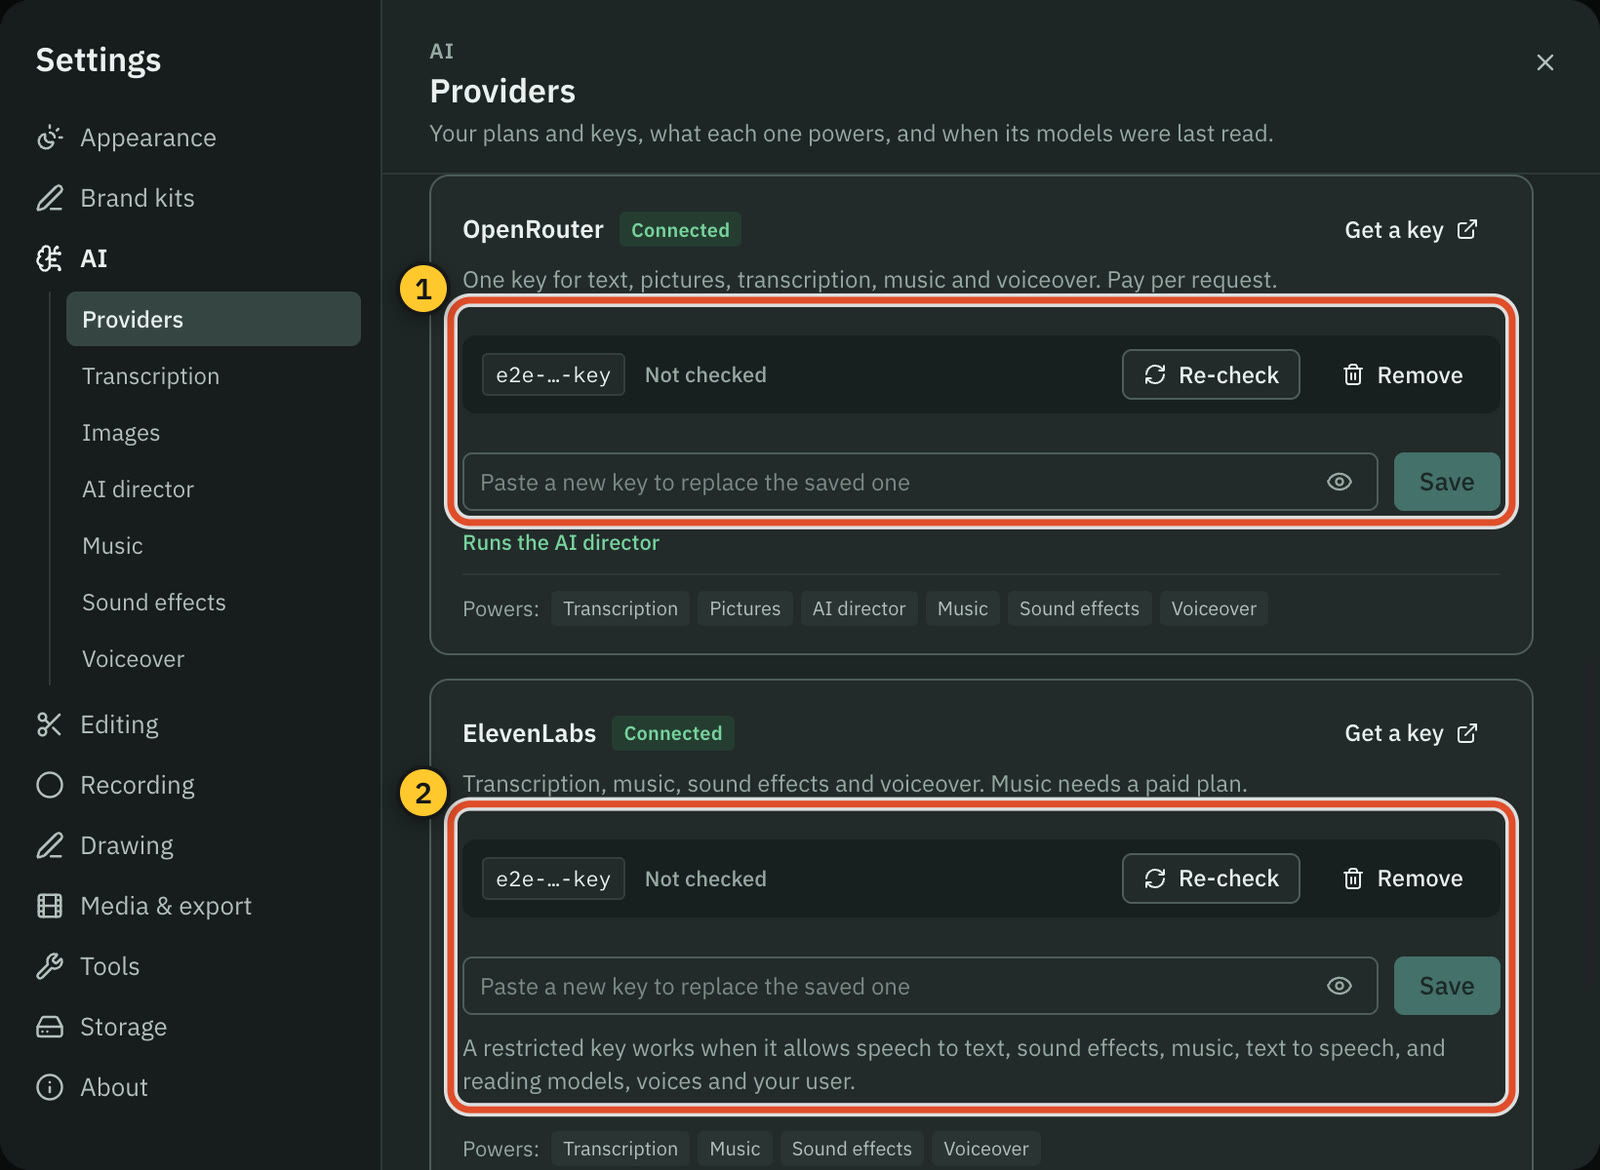Click the OpenRouter Connected badge
This screenshot has width=1600, height=1170.
680,230
